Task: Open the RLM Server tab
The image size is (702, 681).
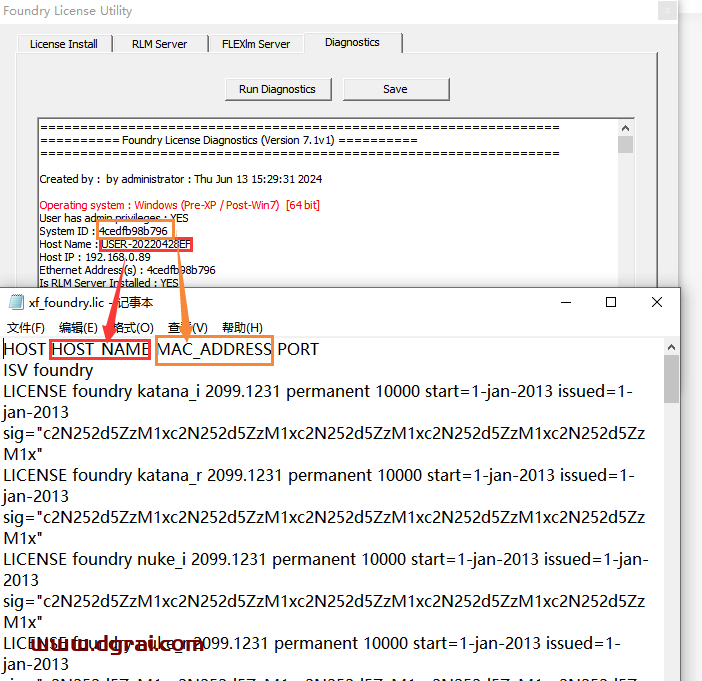Action: (x=159, y=44)
